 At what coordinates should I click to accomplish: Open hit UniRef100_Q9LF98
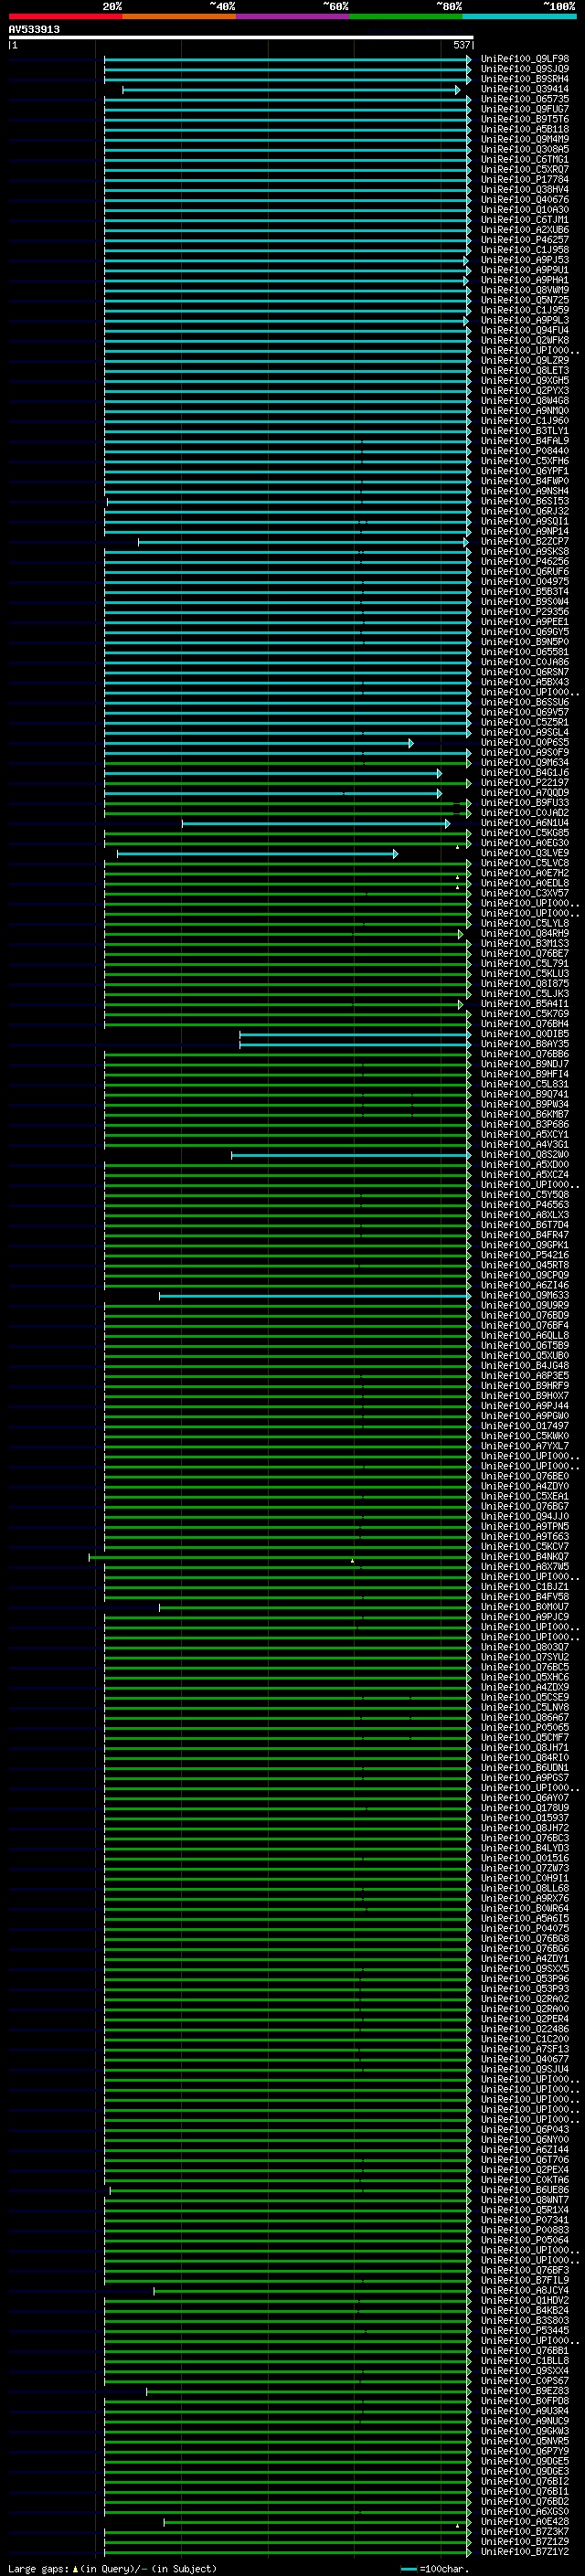coord(524,59)
